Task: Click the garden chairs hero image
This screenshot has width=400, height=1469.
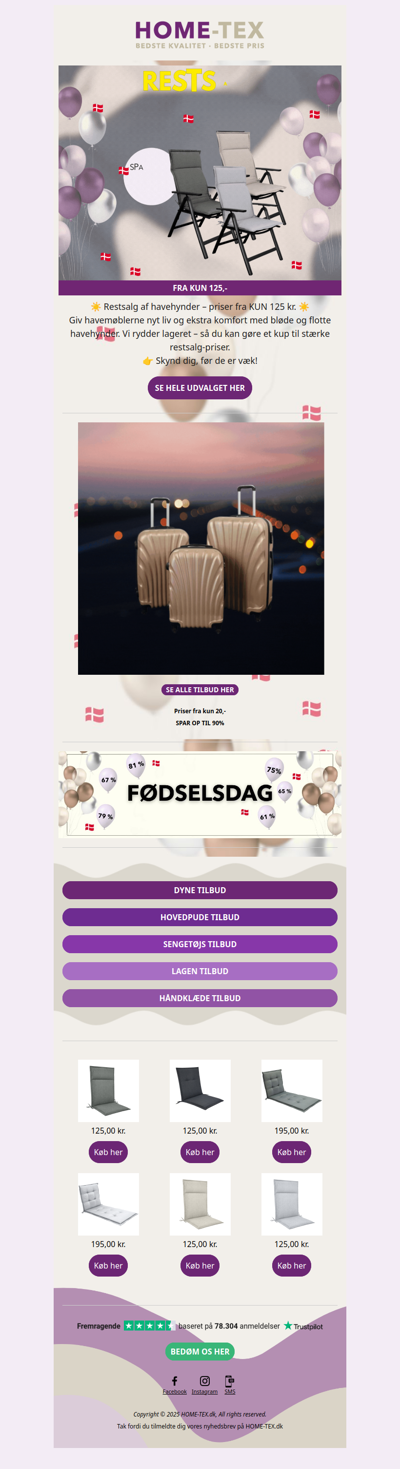Action: (200, 173)
